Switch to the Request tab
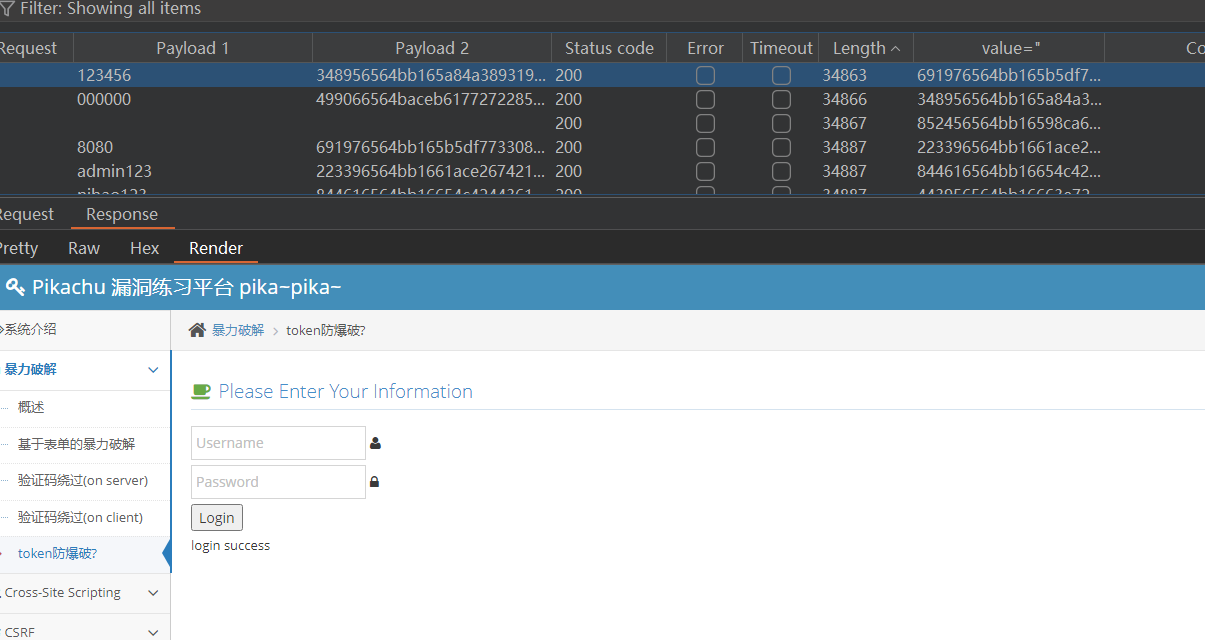The height and width of the screenshot is (640, 1205). pos(25,214)
